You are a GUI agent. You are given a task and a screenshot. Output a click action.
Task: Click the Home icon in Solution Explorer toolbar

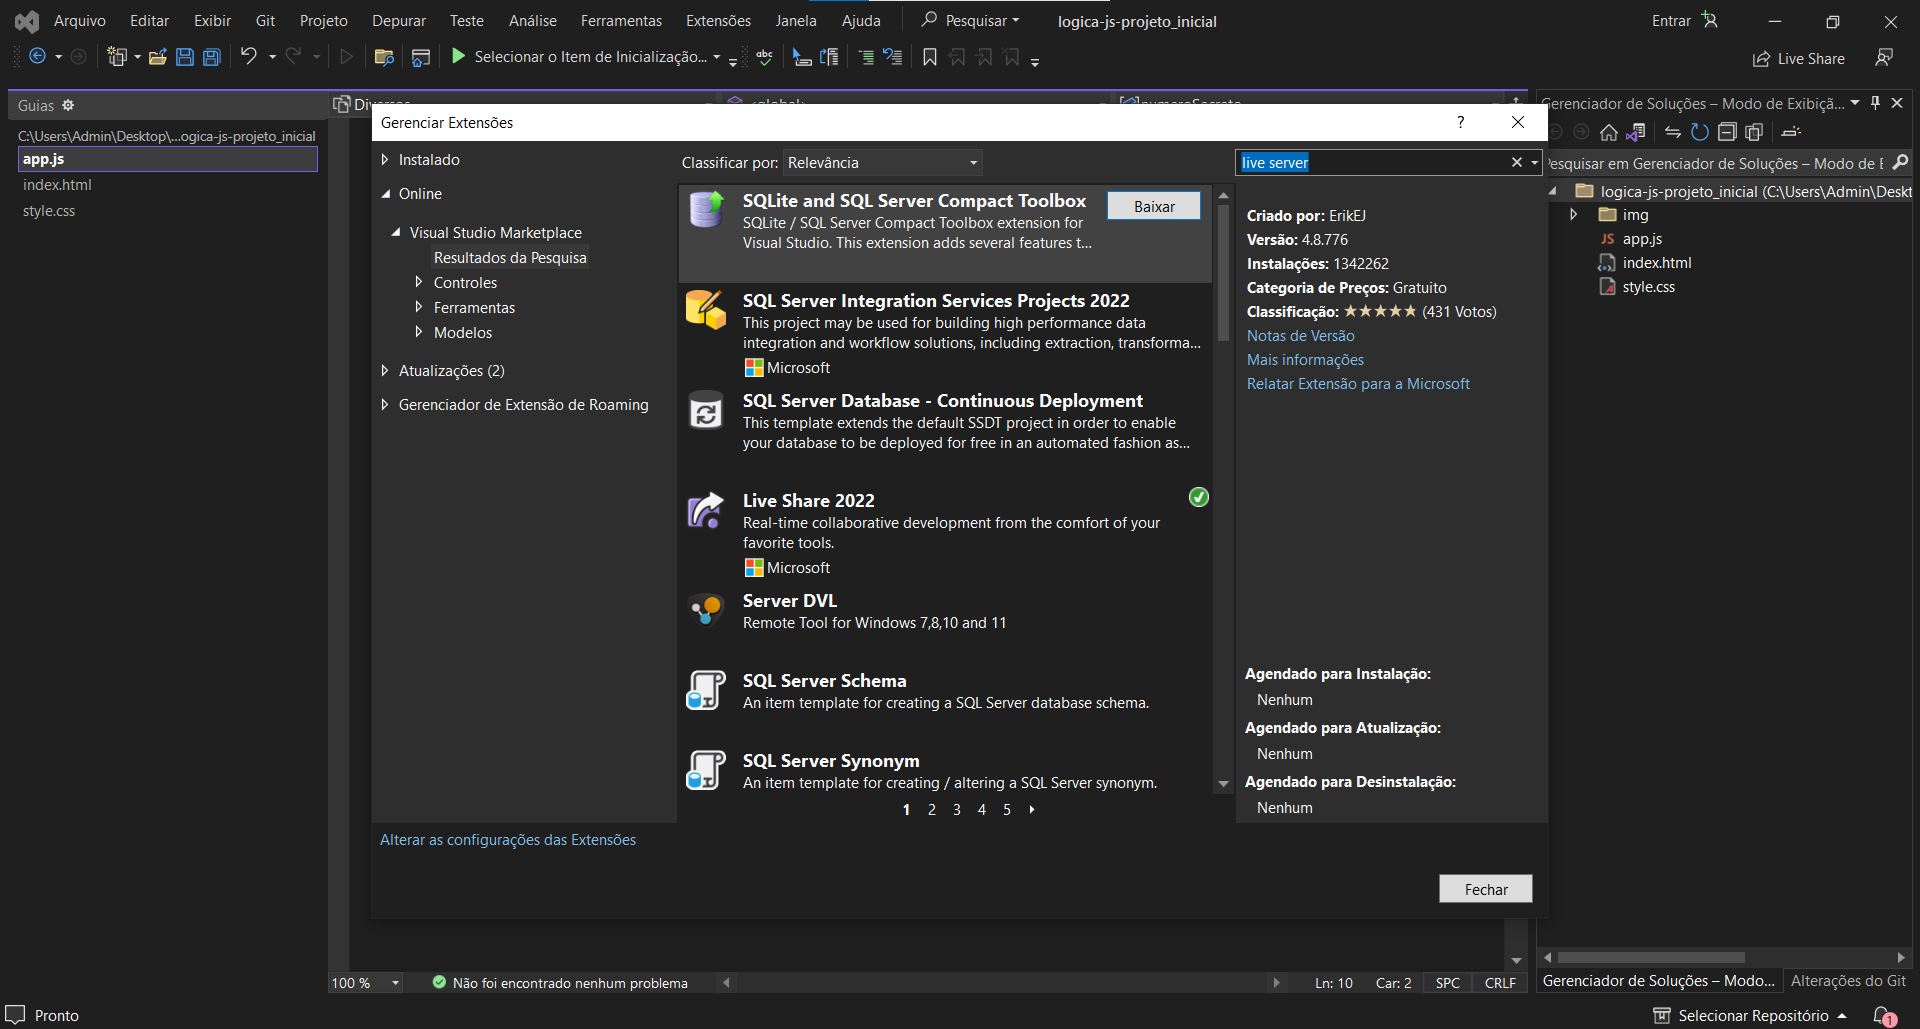coord(1609,132)
